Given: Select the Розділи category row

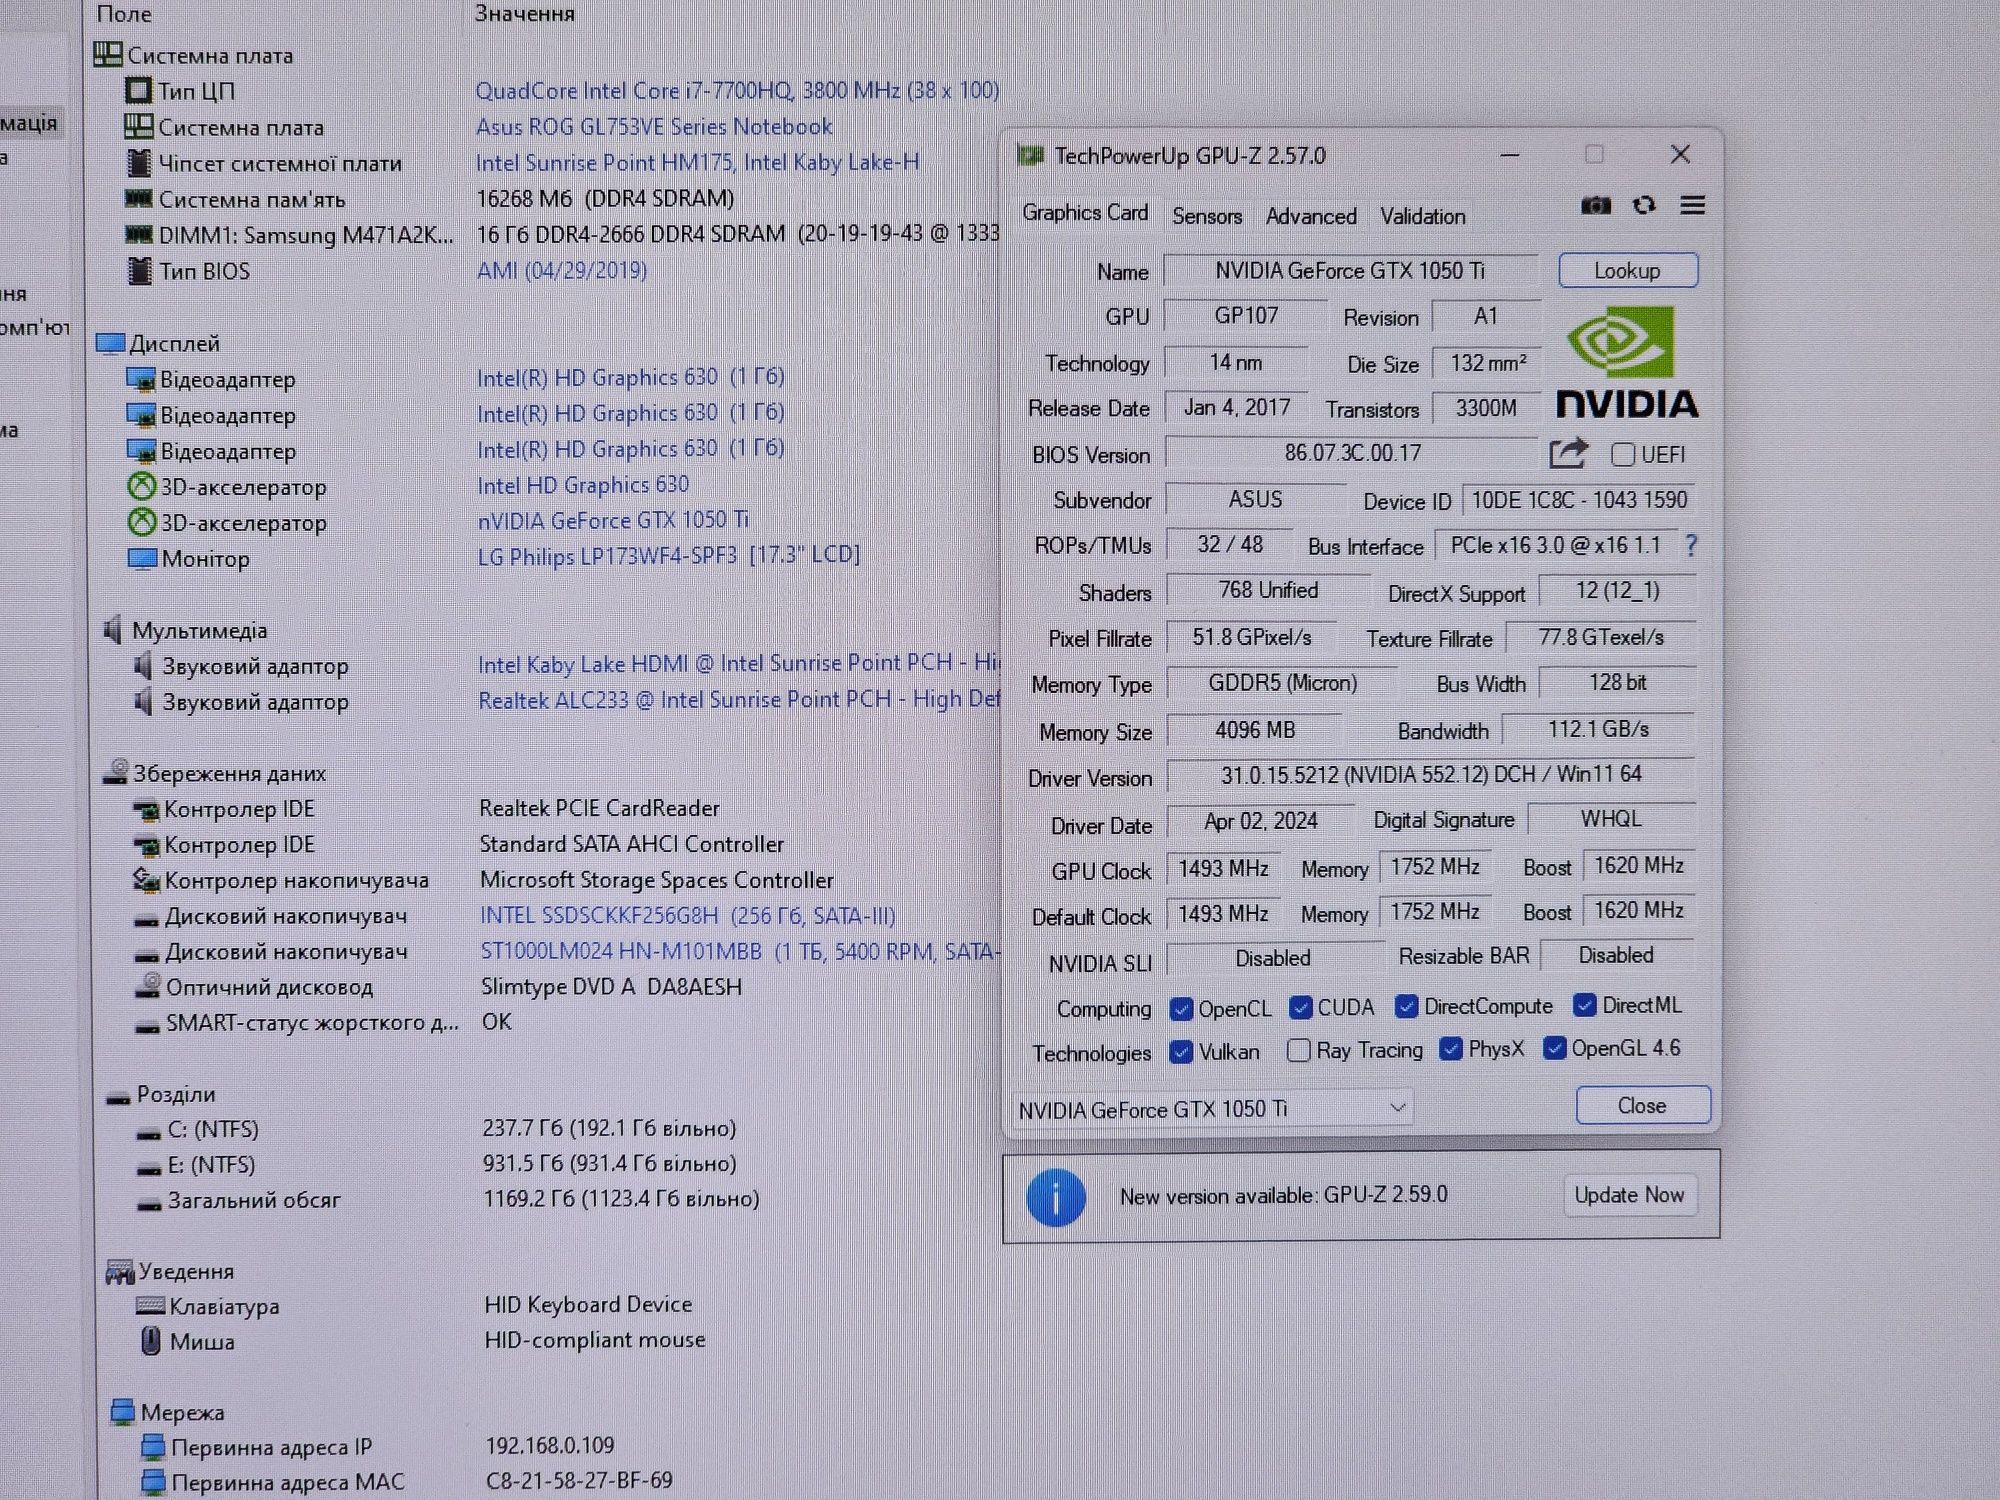Looking at the screenshot, I should [161, 1094].
